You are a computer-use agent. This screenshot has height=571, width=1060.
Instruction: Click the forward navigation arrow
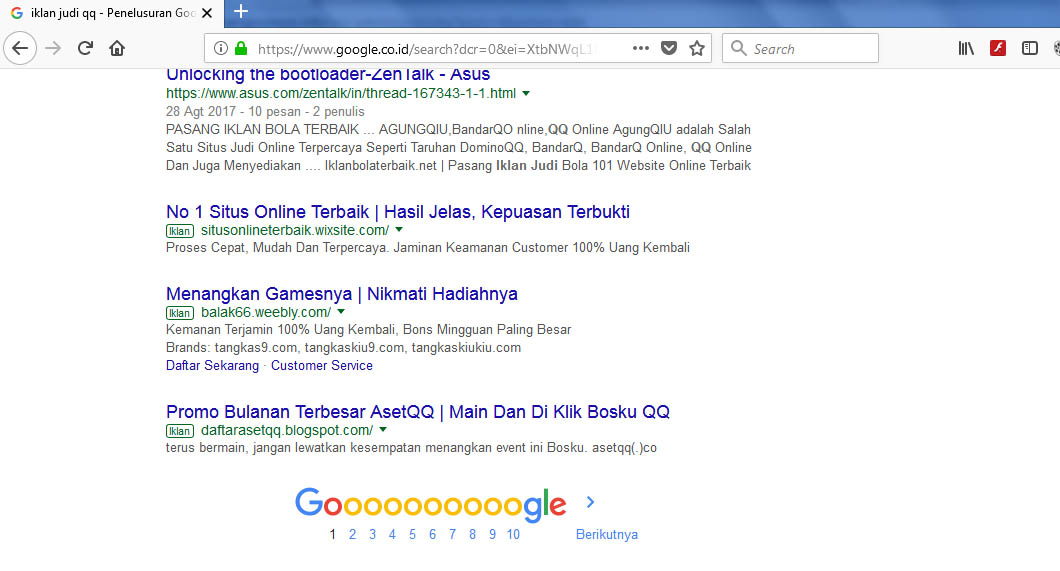click(53, 48)
